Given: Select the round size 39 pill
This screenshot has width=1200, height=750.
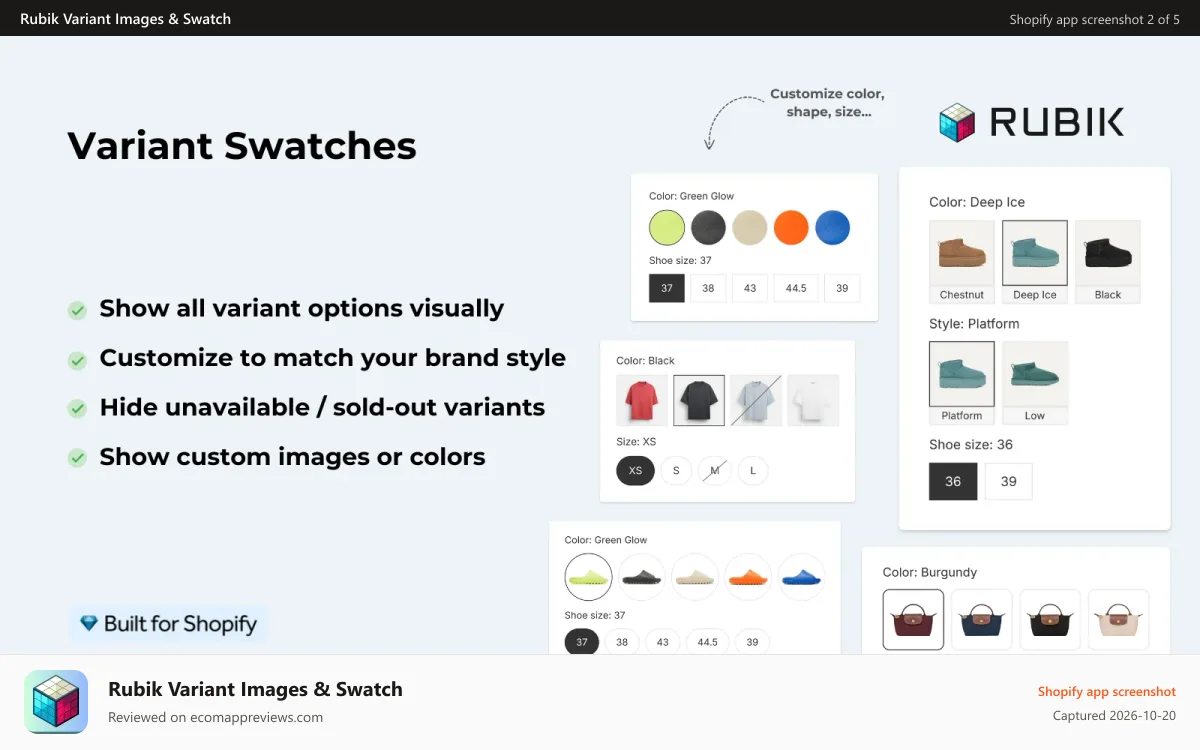Looking at the screenshot, I should pyautogui.click(x=752, y=641).
